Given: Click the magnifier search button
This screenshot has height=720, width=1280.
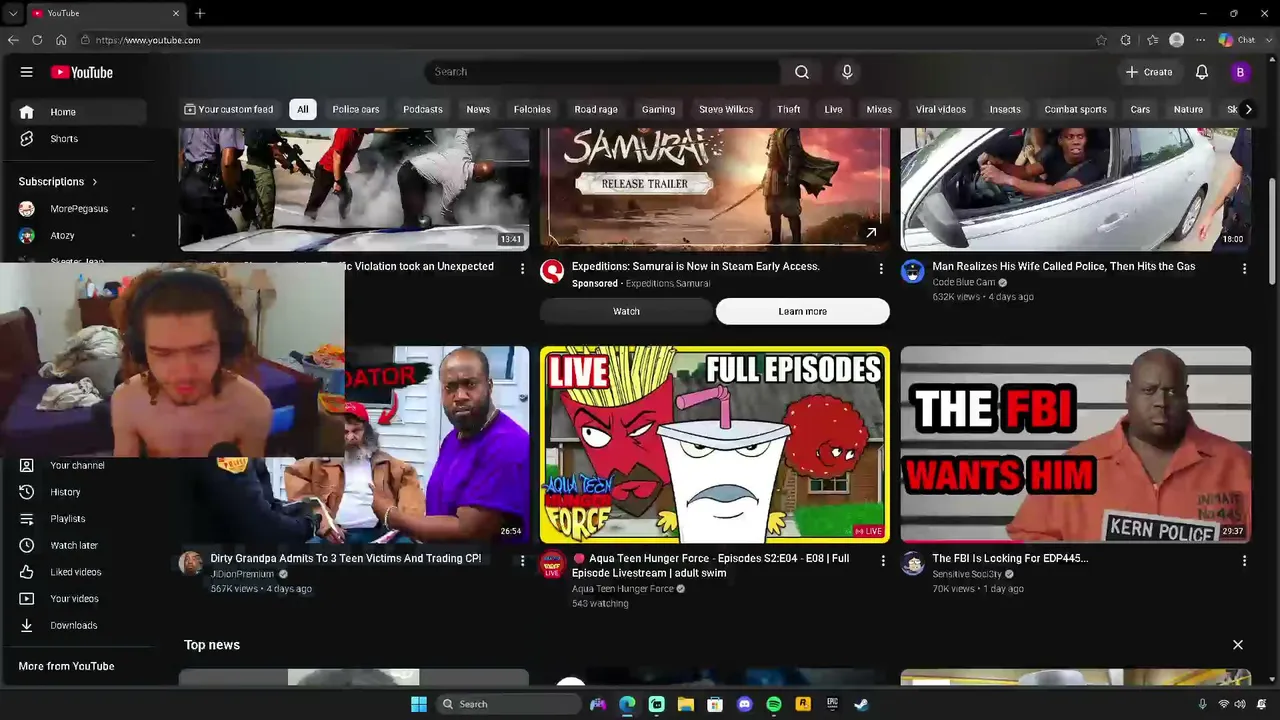Looking at the screenshot, I should (x=802, y=72).
